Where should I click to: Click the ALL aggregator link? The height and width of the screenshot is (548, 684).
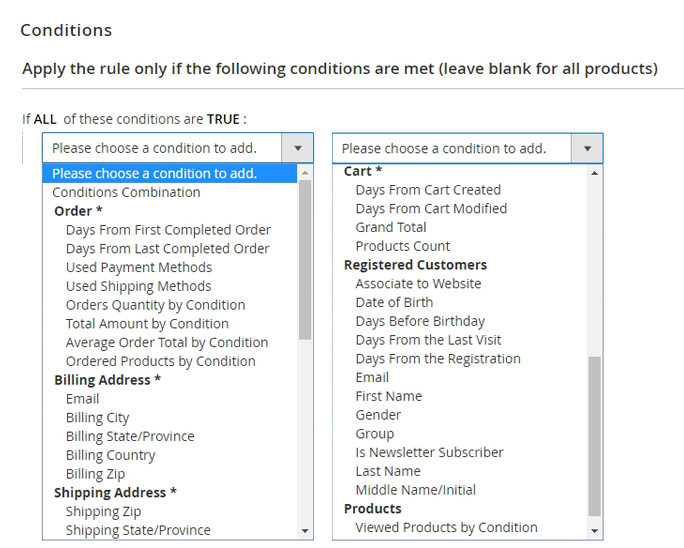45,119
